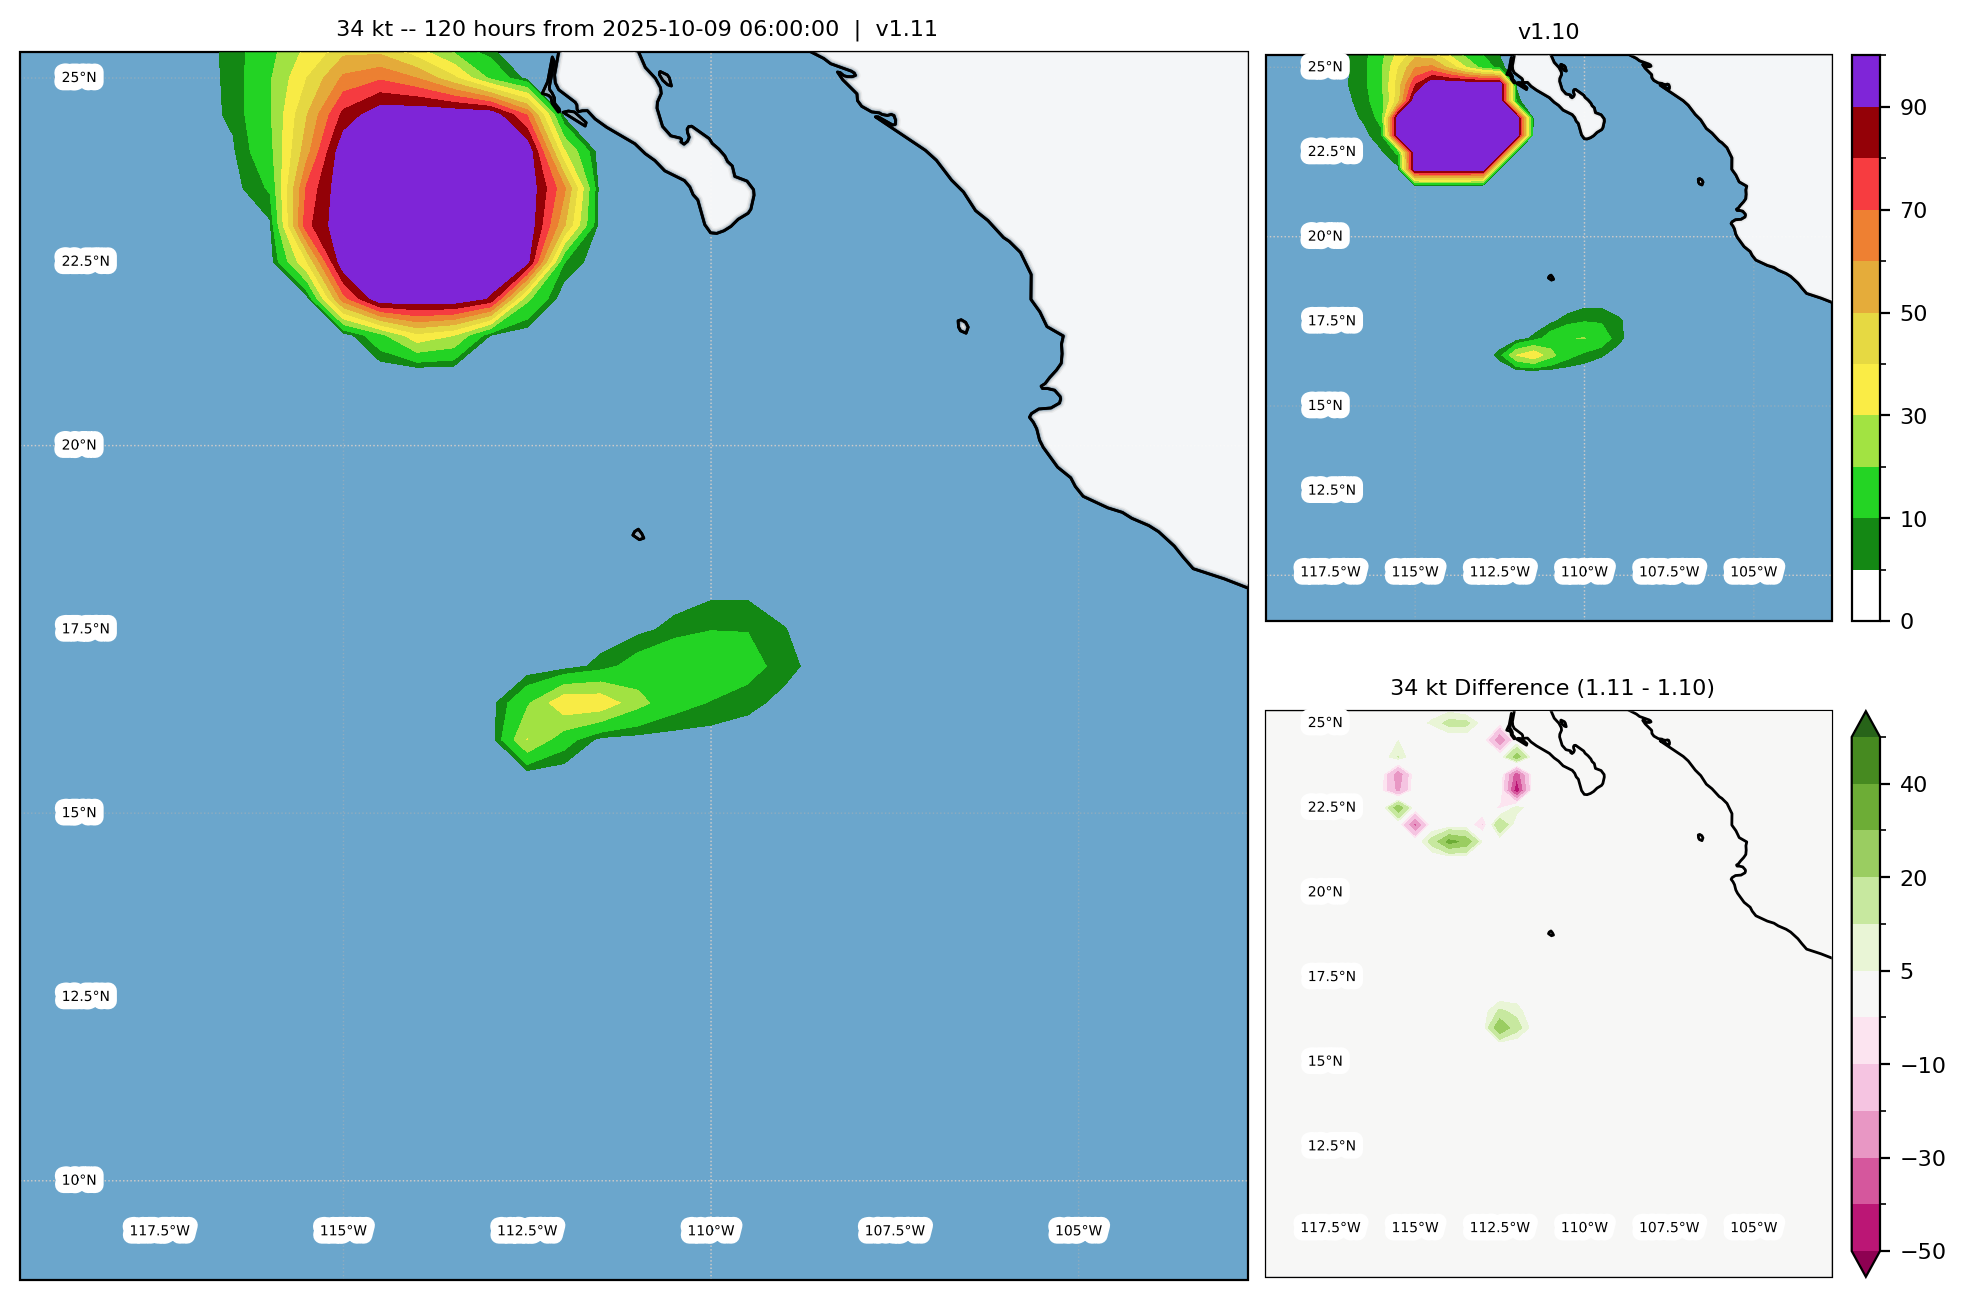Click the 25°N latitude label on main map
The height and width of the screenshot is (1300, 1966).
[79, 78]
